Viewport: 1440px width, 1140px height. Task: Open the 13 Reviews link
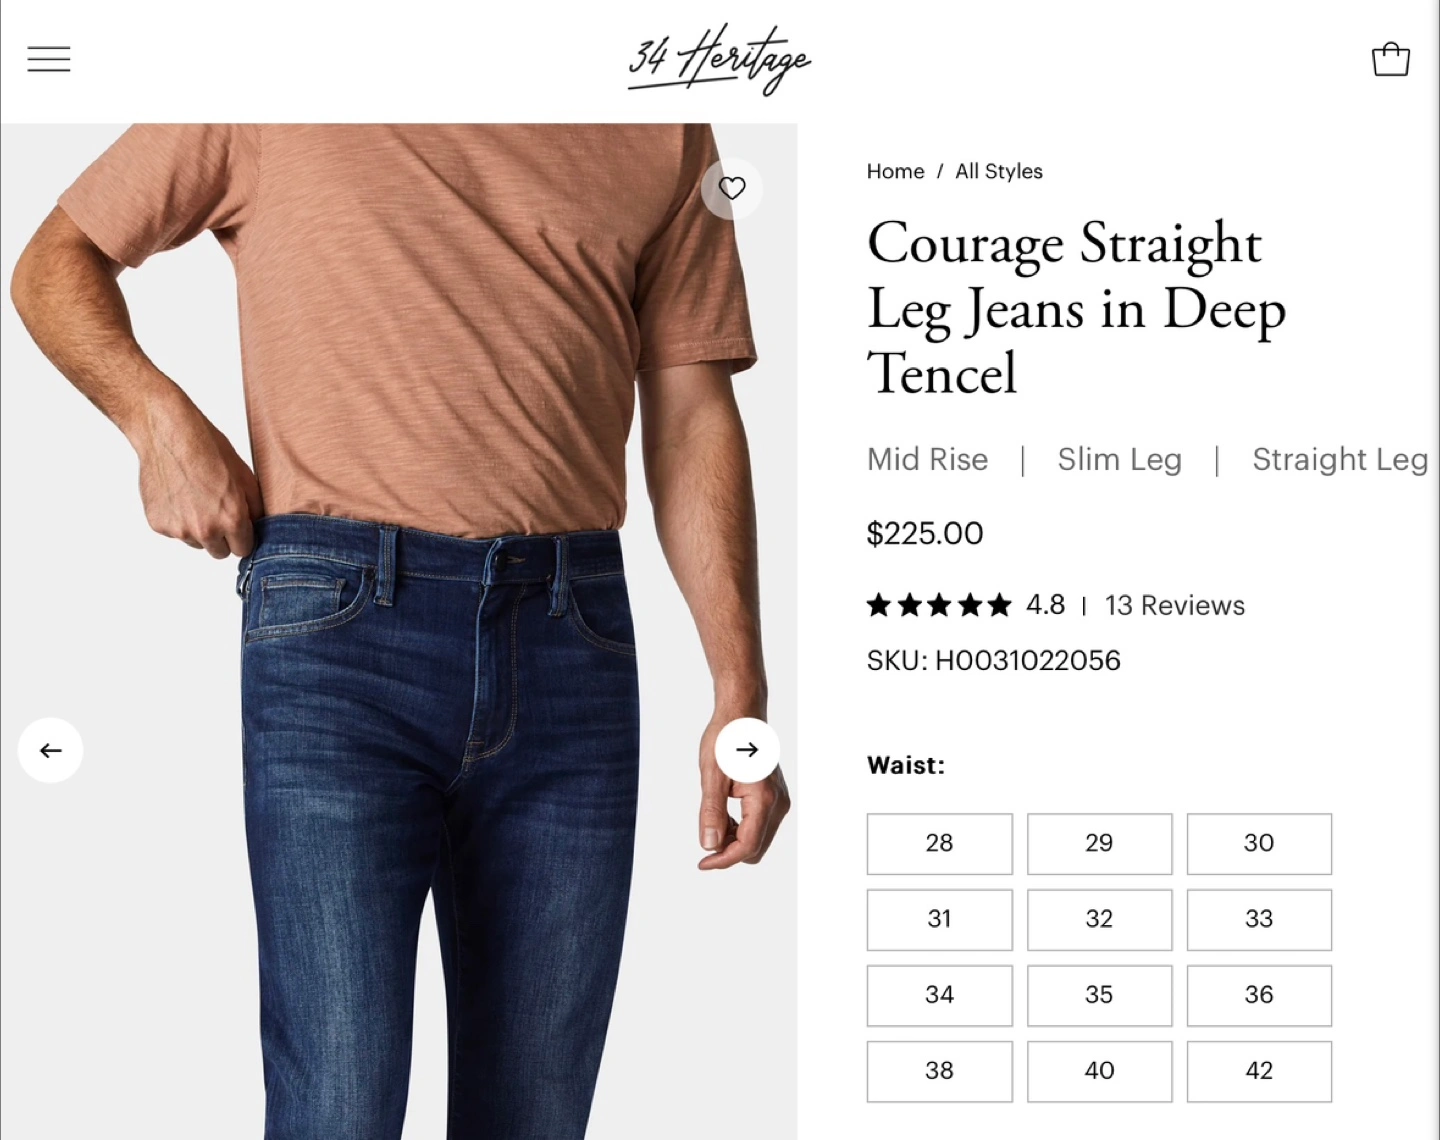(x=1175, y=605)
